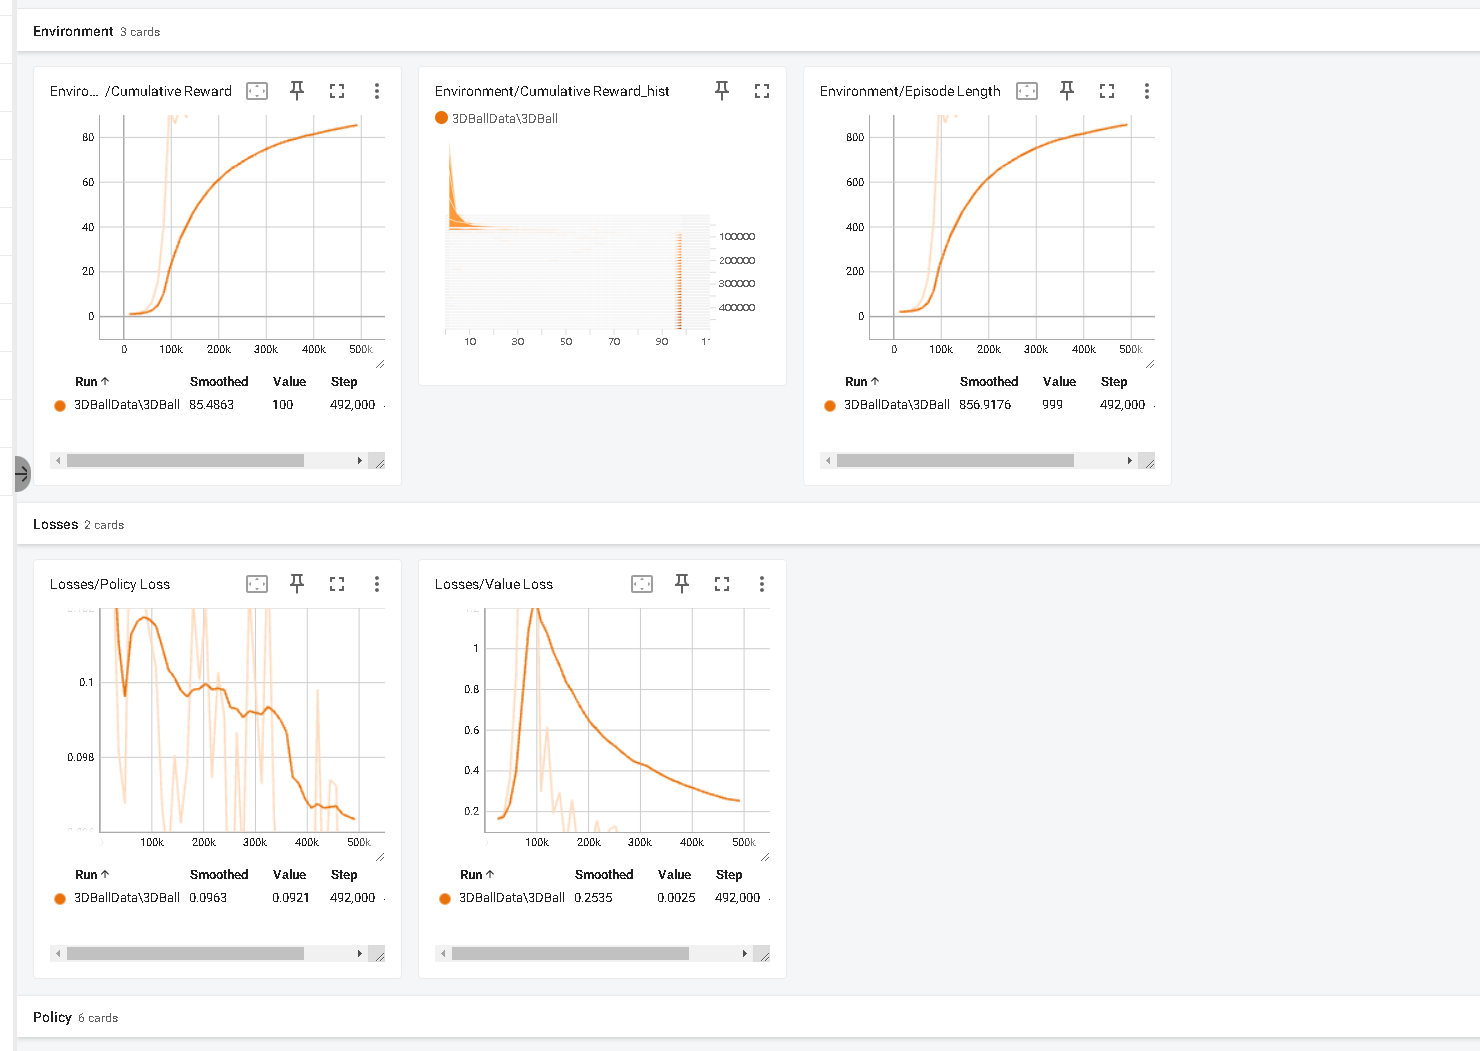Click Value column header in Policy Loss table
Image resolution: width=1480 pixels, height=1051 pixels.
(x=289, y=875)
